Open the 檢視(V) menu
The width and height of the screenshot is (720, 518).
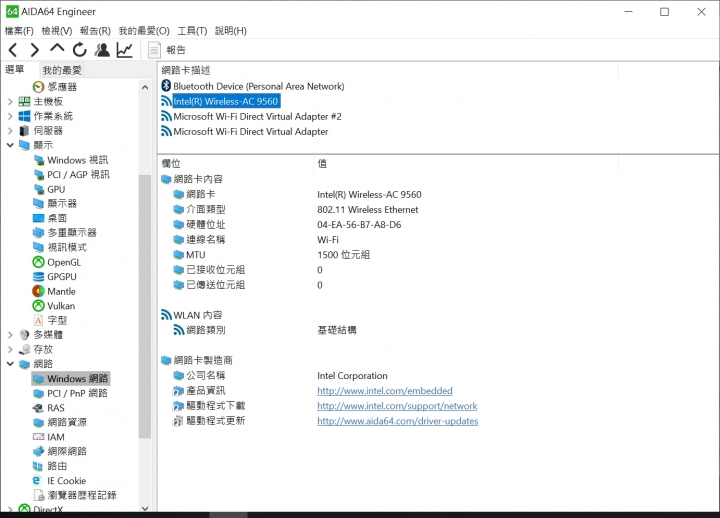tap(56, 31)
